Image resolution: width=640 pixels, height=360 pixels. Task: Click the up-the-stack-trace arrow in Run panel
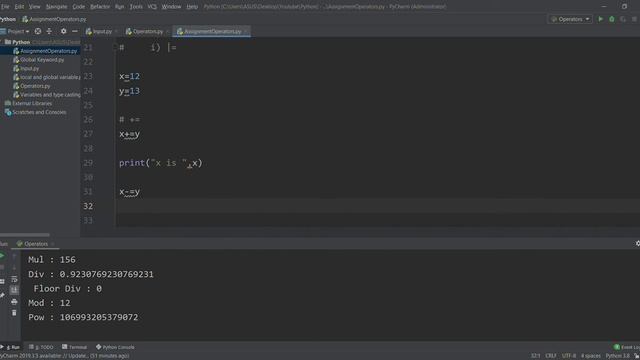pos(14,256)
